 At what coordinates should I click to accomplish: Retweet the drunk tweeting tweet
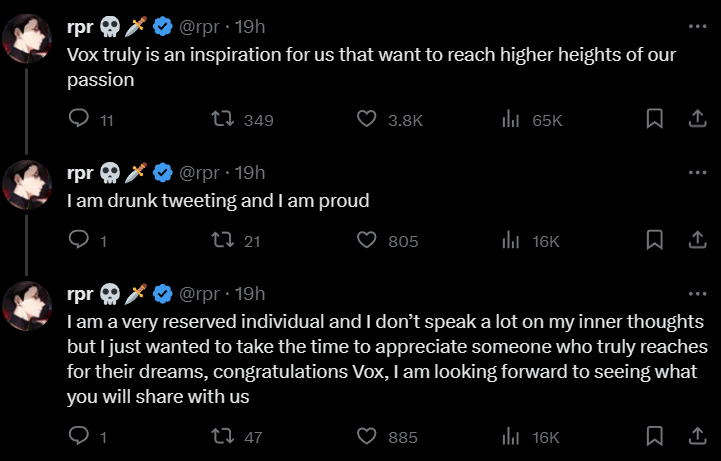225,241
